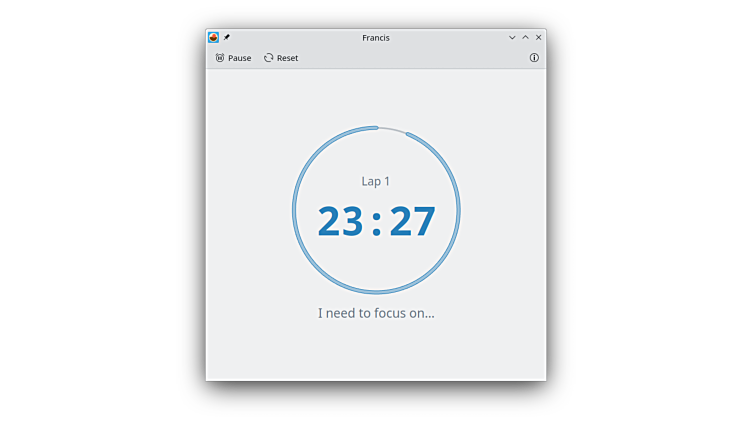Click the gray unfilled arc of ring
The image size is (752, 423).
tap(392, 129)
